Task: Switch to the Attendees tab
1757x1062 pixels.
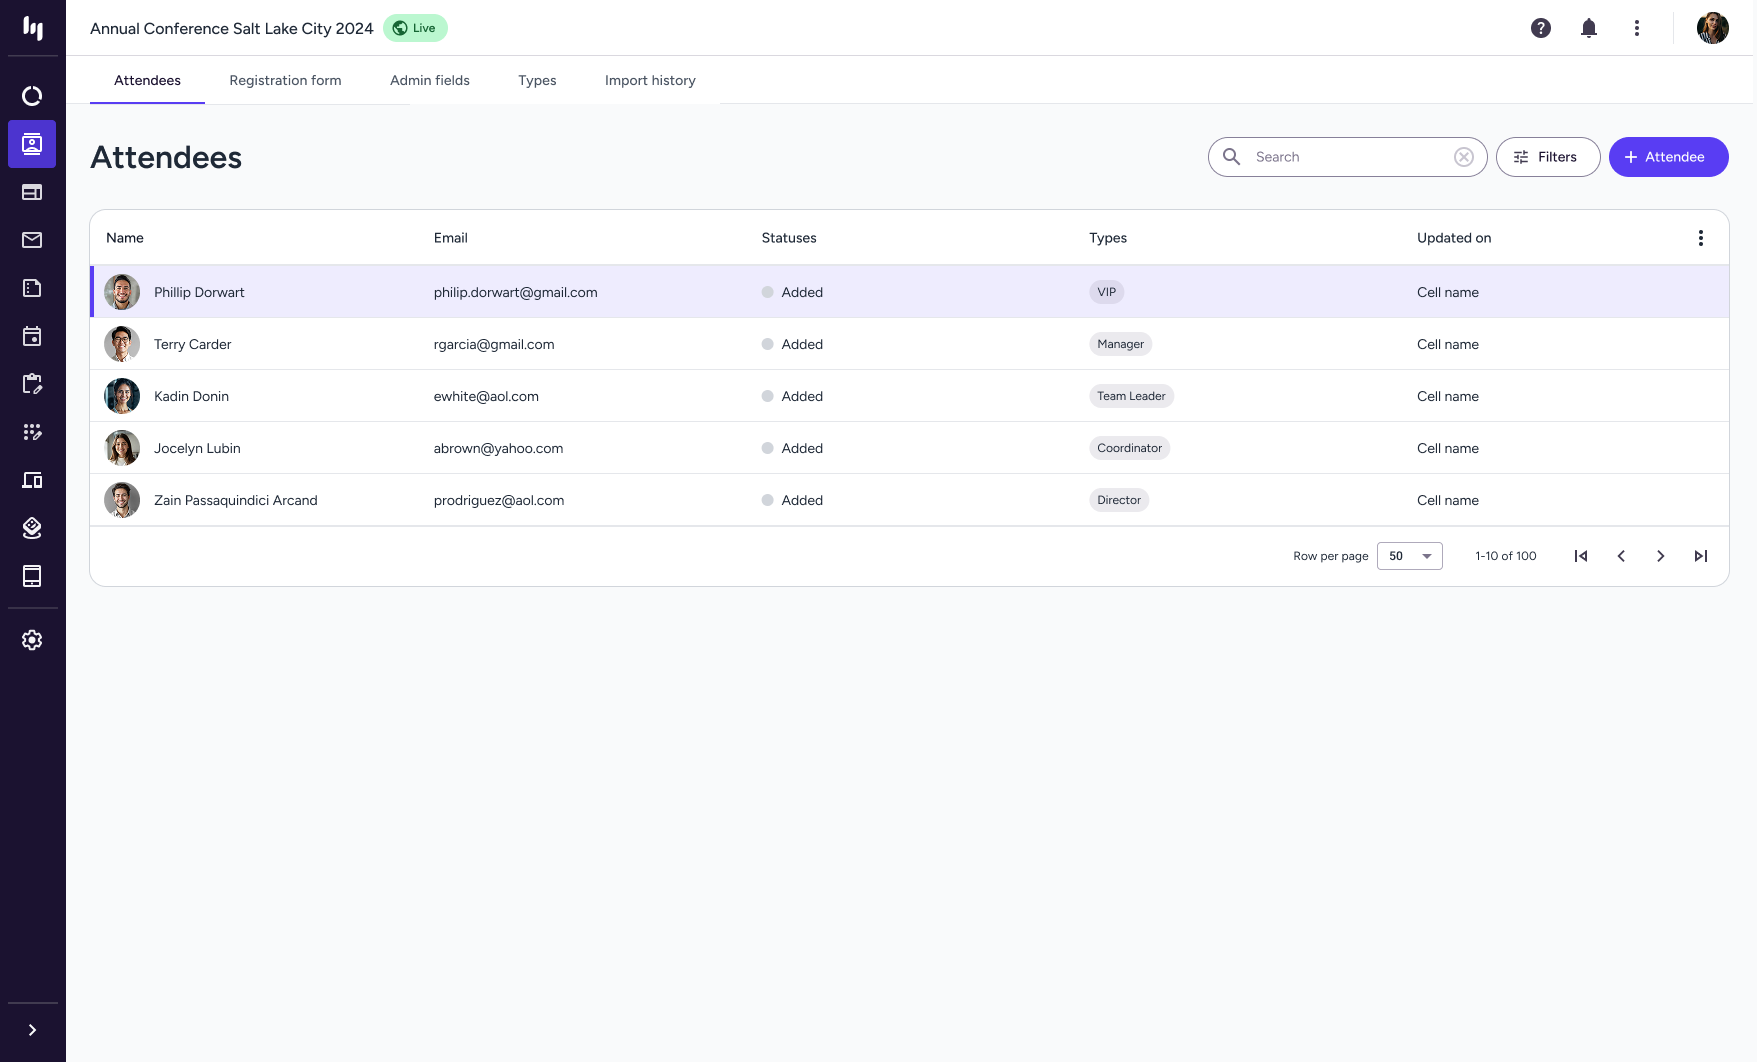Action: pos(147,80)
